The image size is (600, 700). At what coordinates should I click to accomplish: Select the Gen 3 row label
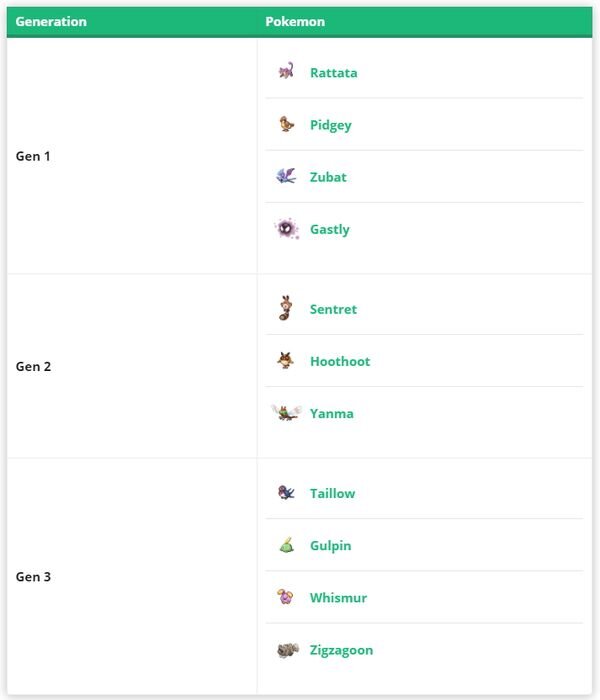coord(33,577)
